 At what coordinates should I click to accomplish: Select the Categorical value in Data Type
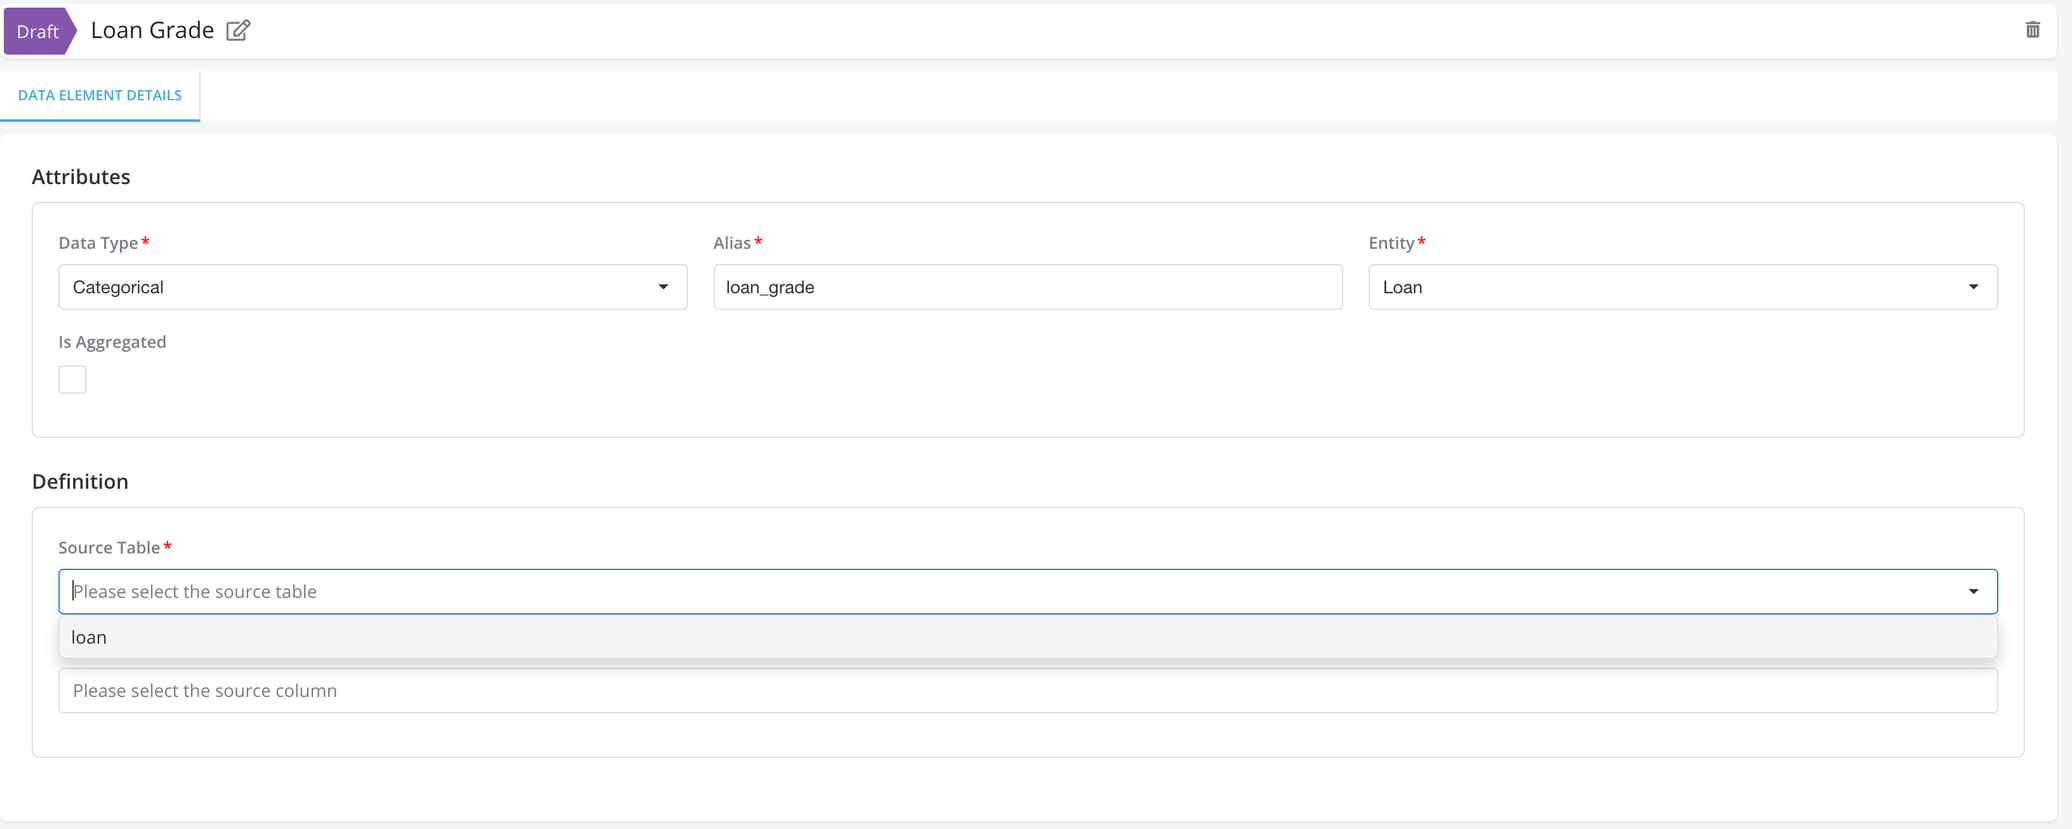(118, 287)
